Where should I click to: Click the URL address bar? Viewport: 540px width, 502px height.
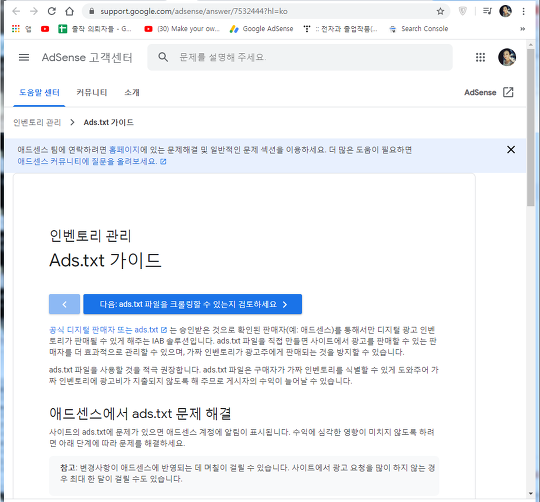click(265, 11)
